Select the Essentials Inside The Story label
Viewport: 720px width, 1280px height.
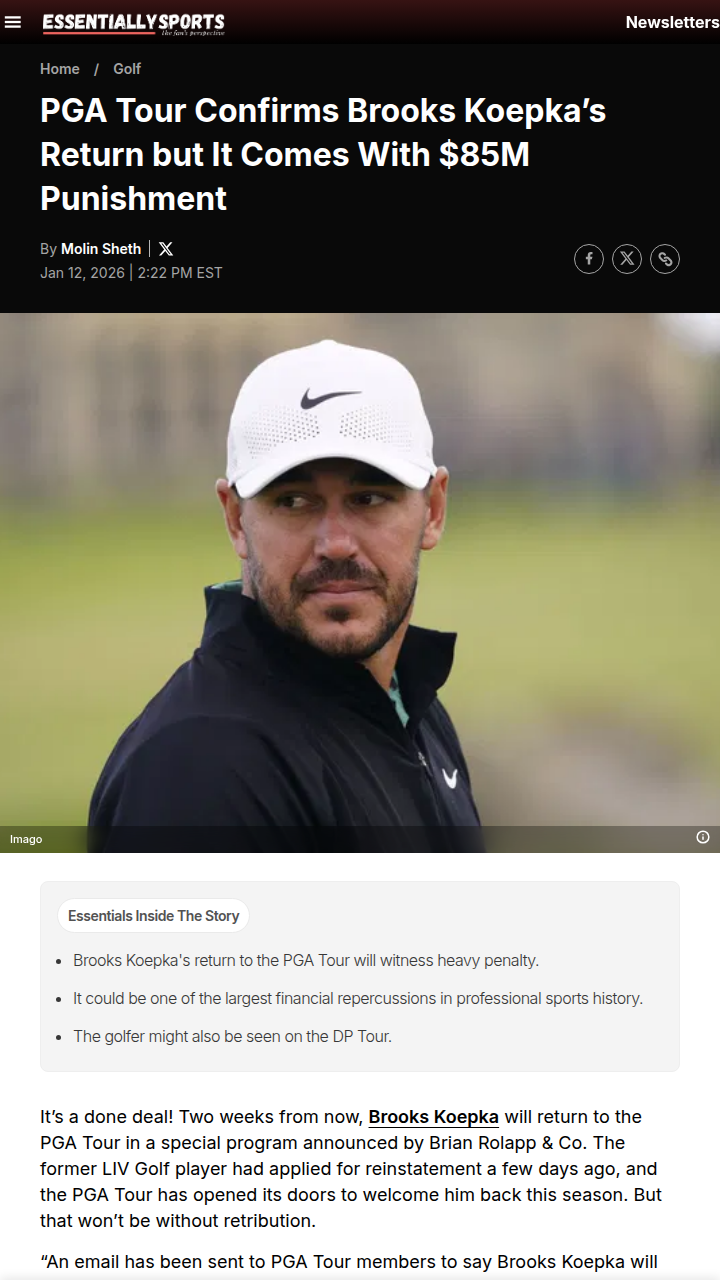pos(154,916)
